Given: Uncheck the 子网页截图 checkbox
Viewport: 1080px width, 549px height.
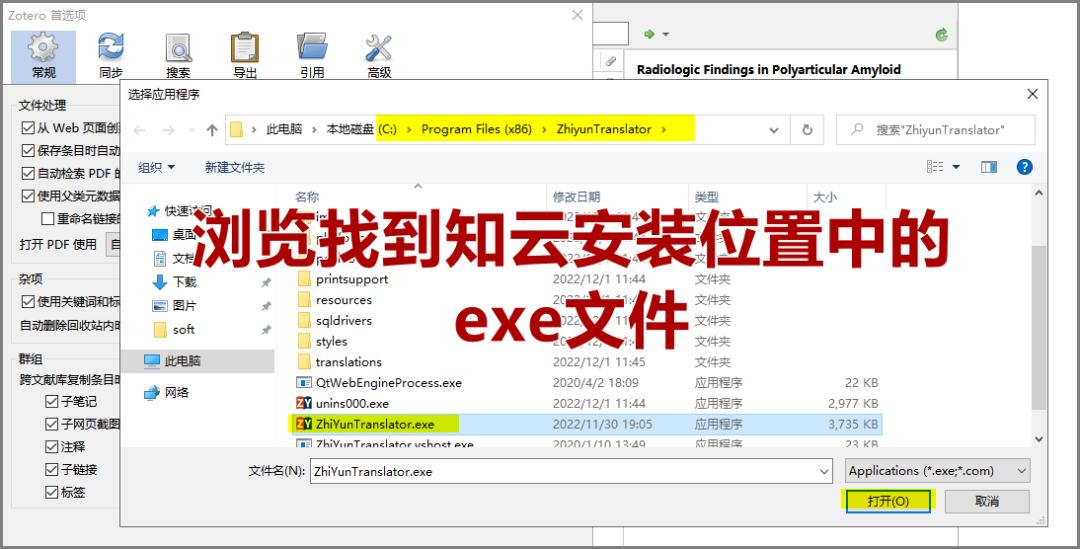Looking at the screenshot, I should tap(52, 424).
